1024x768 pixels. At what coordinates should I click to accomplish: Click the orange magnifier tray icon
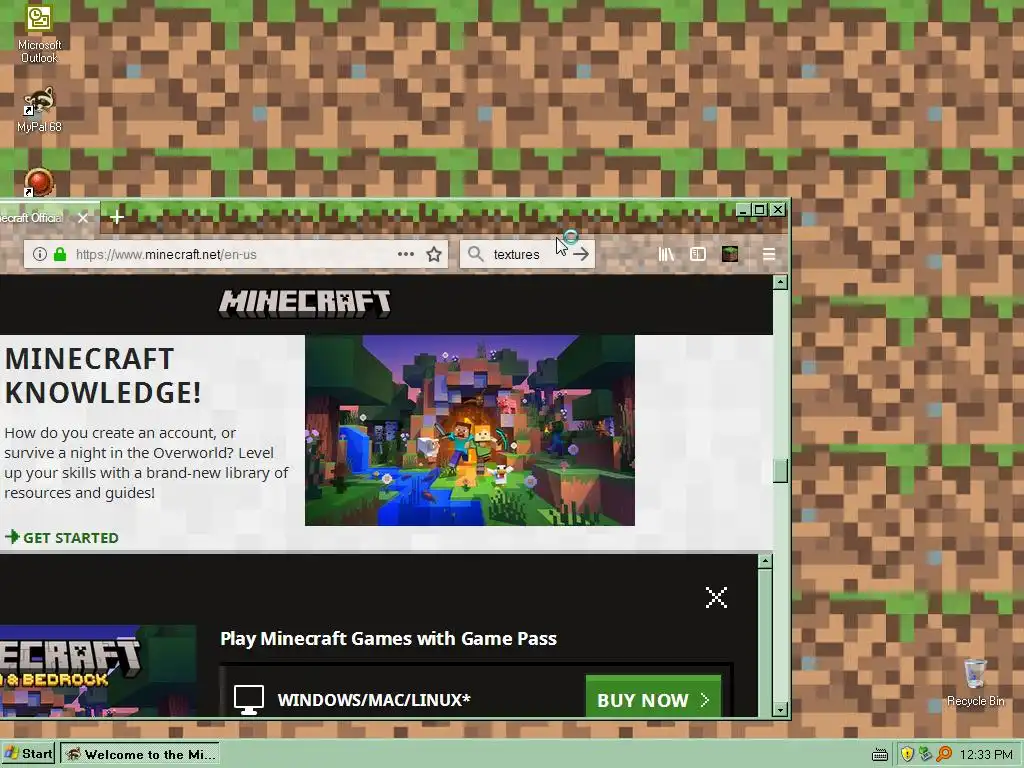944,754
